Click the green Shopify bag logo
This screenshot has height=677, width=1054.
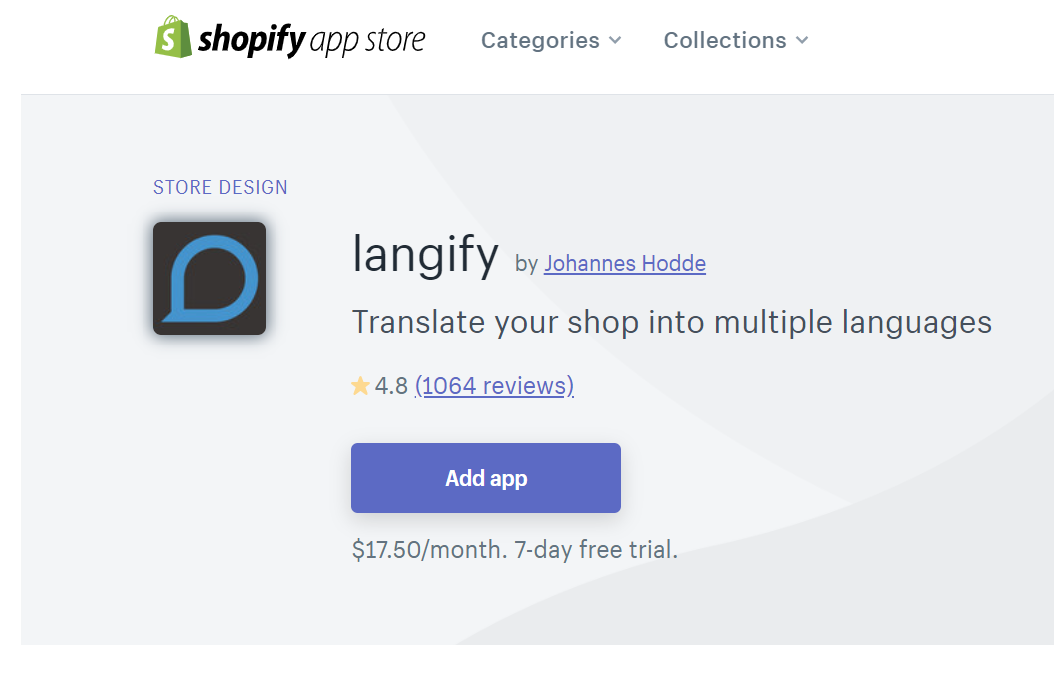click(173, 37)
